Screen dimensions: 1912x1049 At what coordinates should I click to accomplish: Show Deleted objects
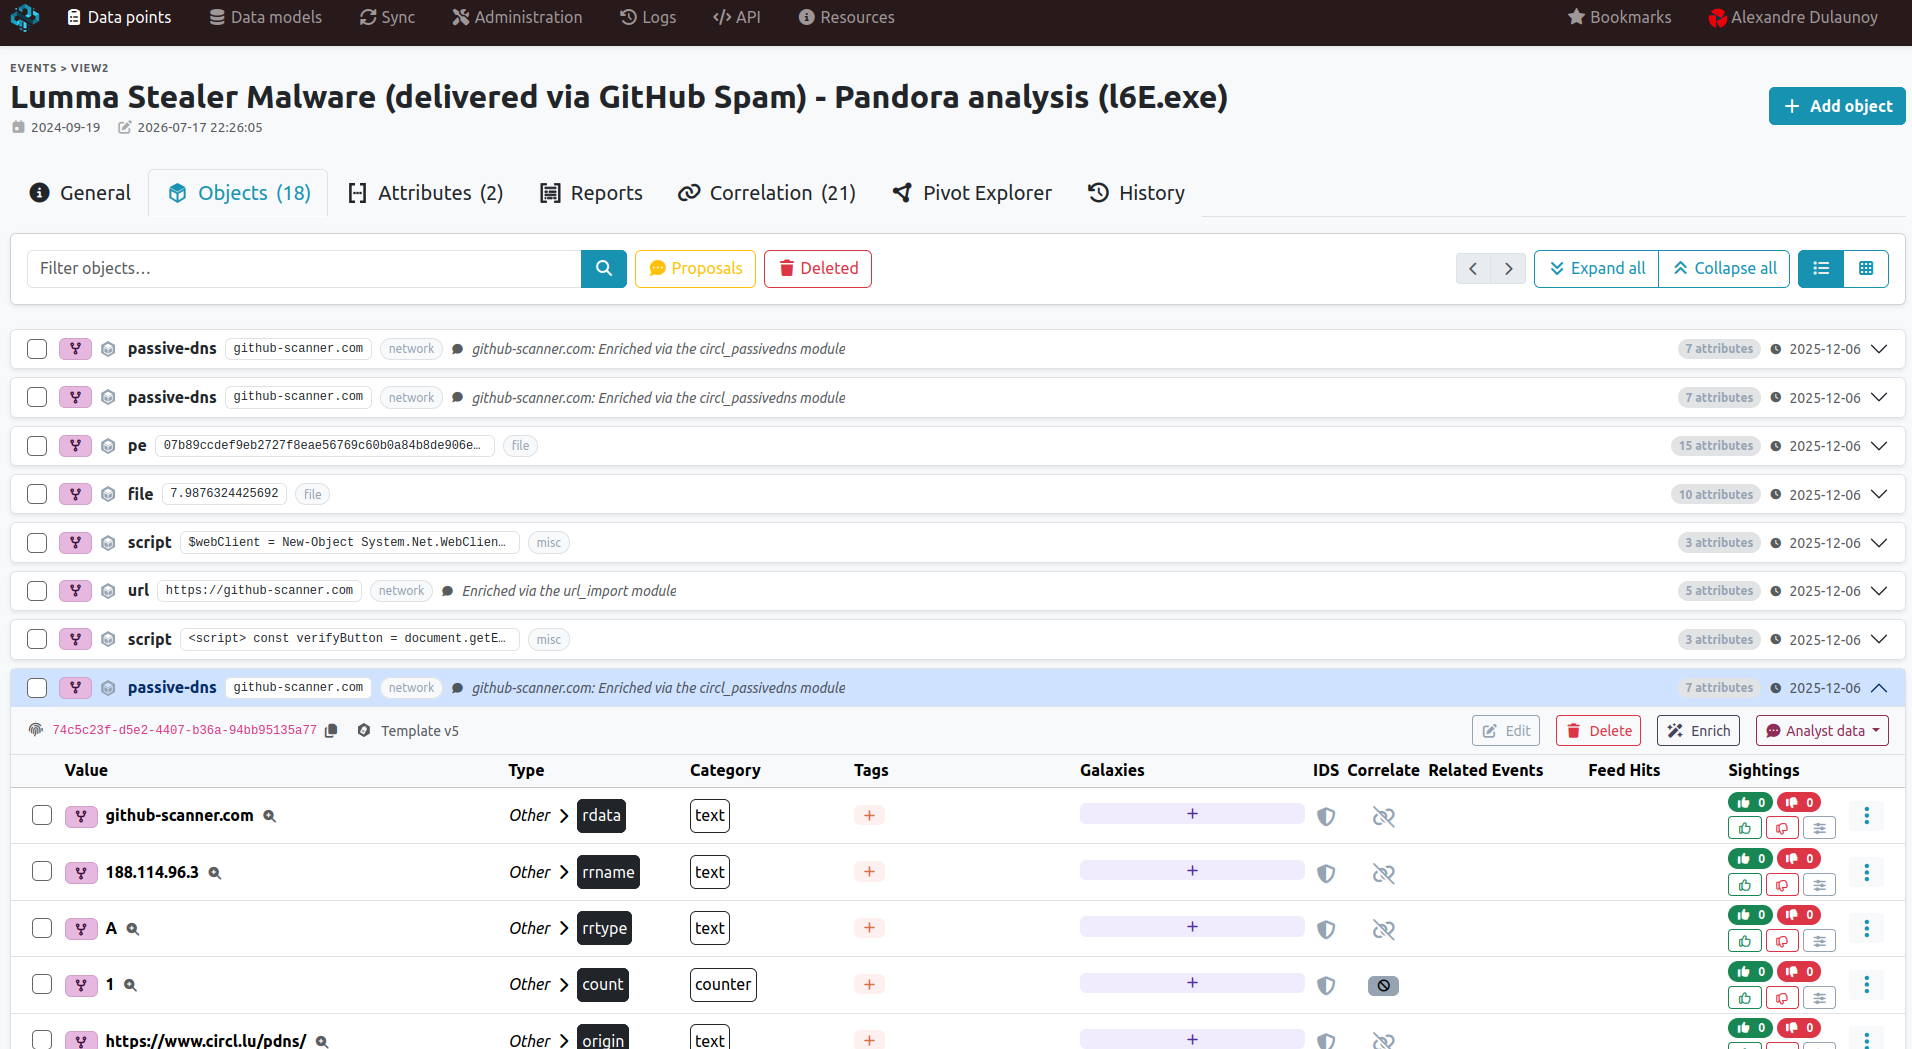click(x=818, y=268)
